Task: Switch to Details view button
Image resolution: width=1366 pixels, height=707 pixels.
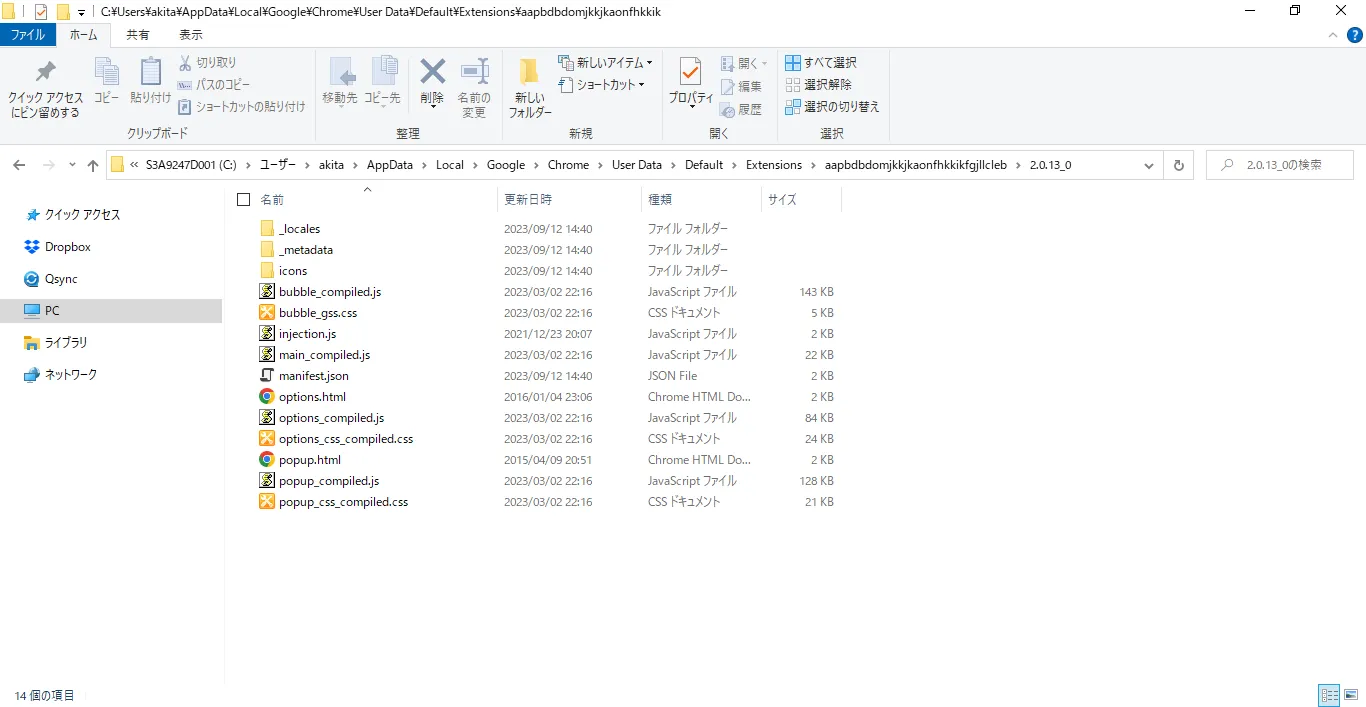Action: 1329,695
